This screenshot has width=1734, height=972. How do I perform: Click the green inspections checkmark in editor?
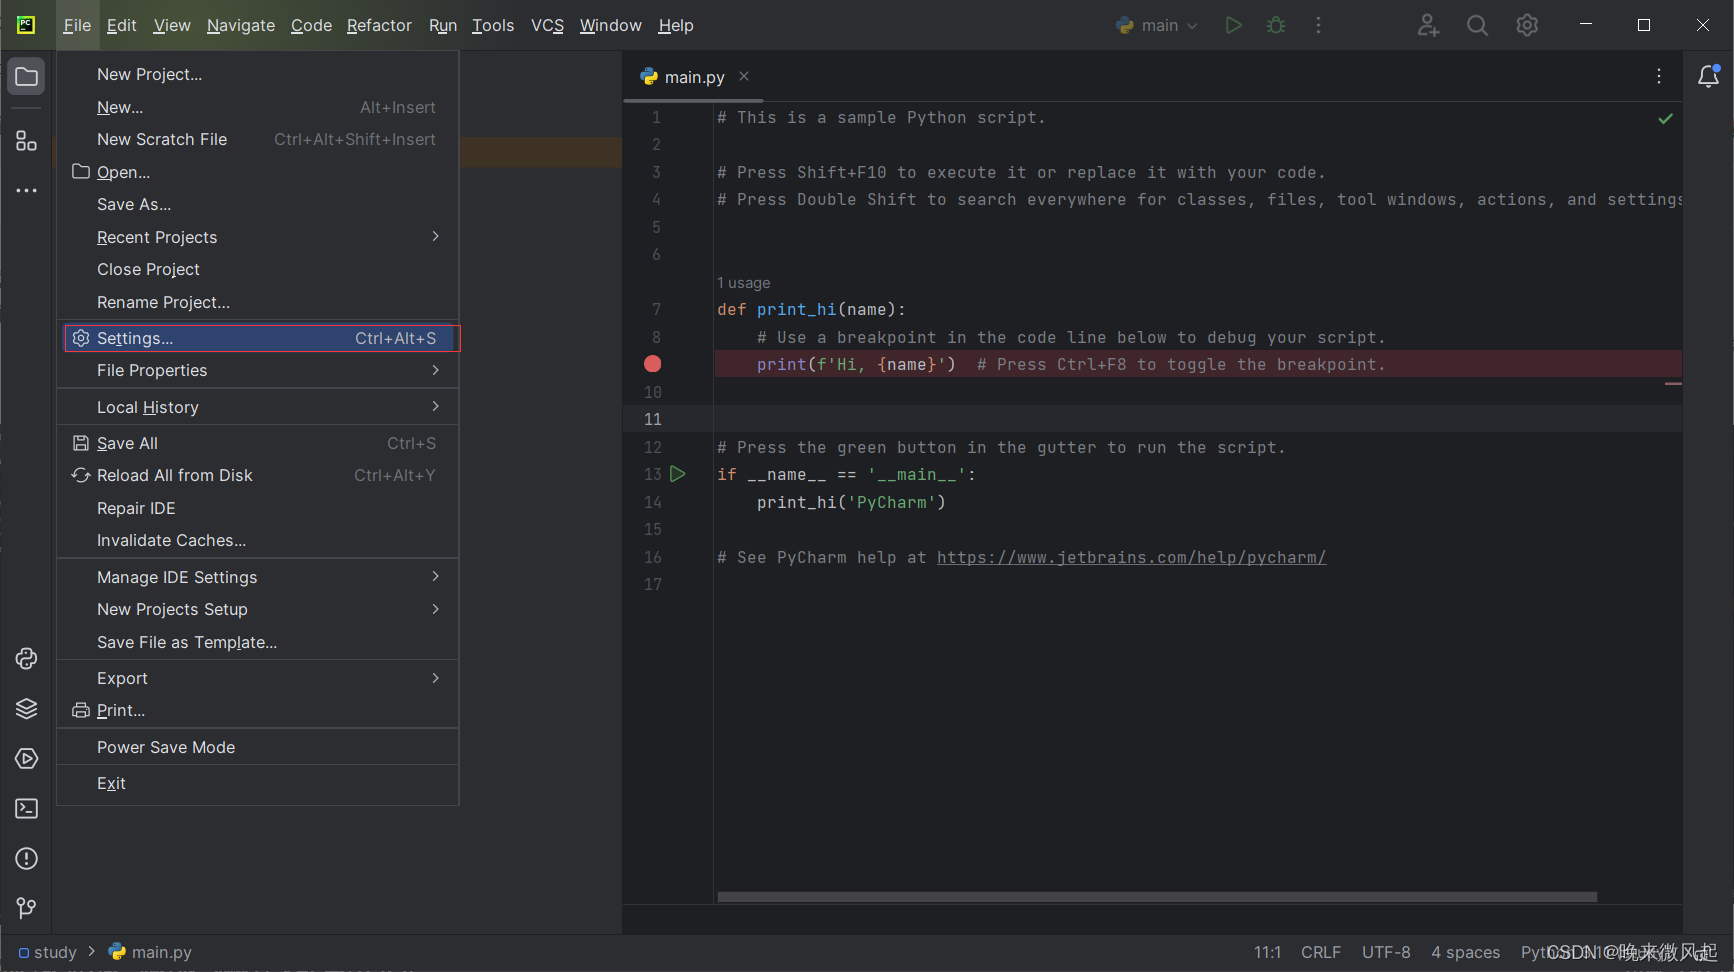[x=1665, y=118]
